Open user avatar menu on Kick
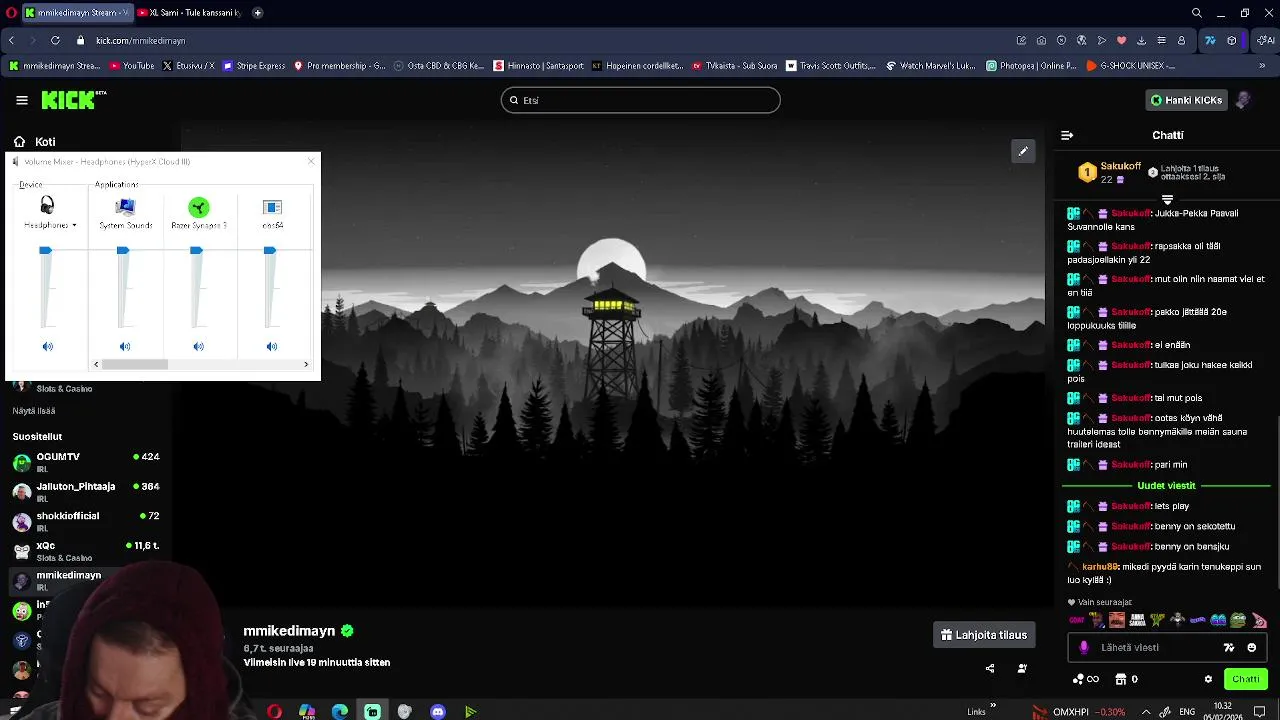The width and height of the screenshot is (1280, 720). point(1243,100)
